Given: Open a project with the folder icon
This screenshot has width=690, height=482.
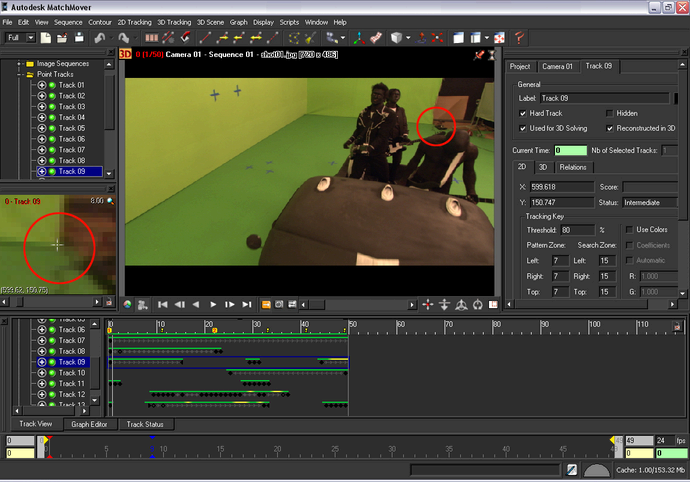Looking at the screenshot, I should [x=62, y=38].
